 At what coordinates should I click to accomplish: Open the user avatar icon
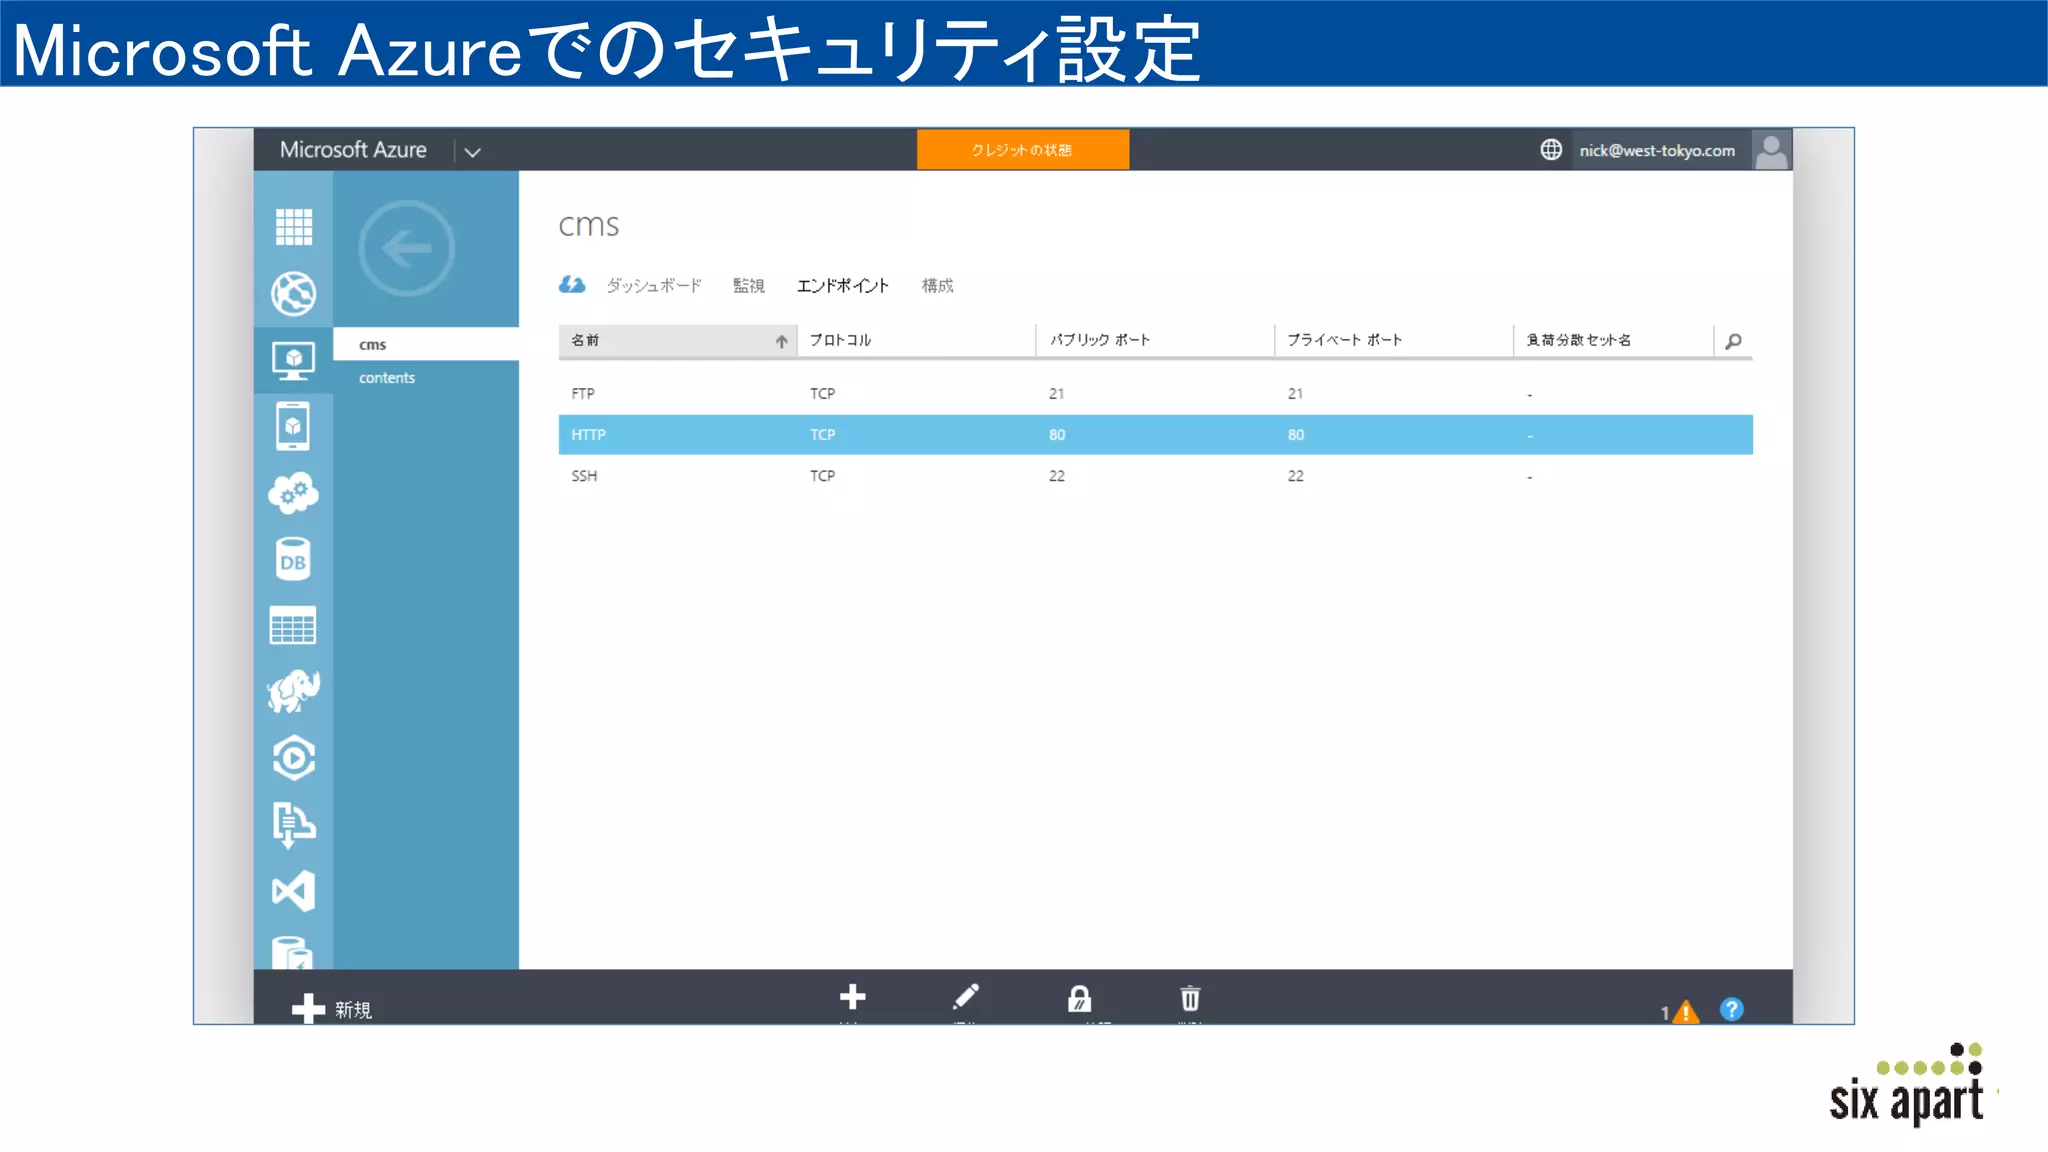1771,150
